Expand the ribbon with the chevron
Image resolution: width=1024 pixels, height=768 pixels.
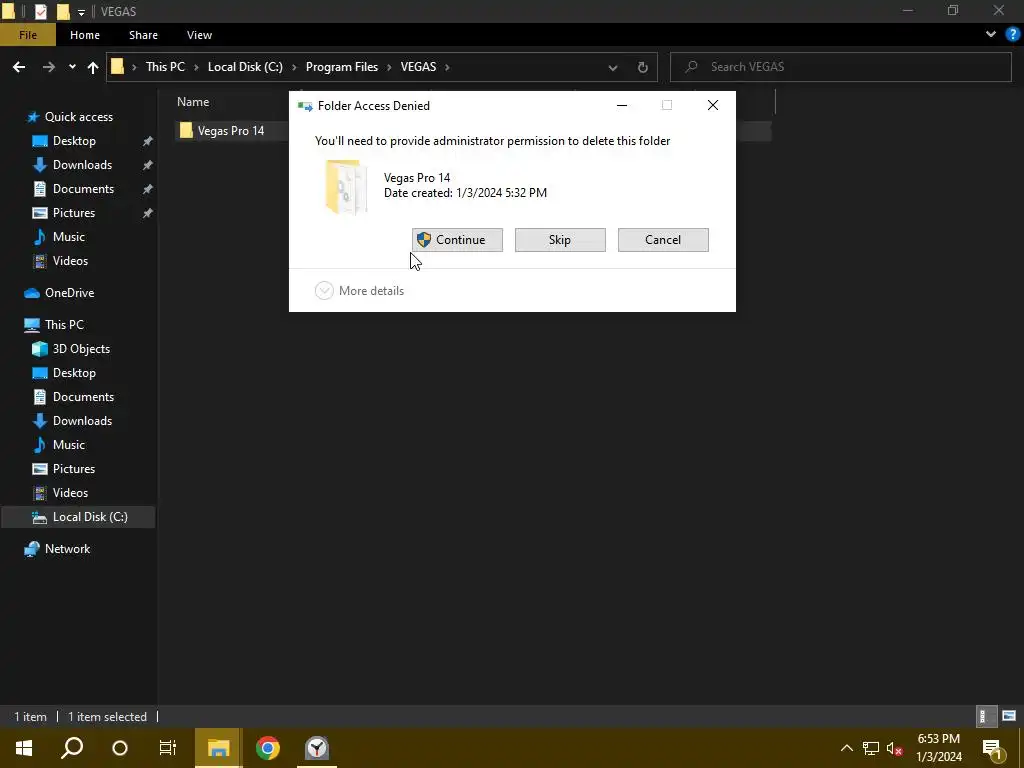[x=991, y=35]
